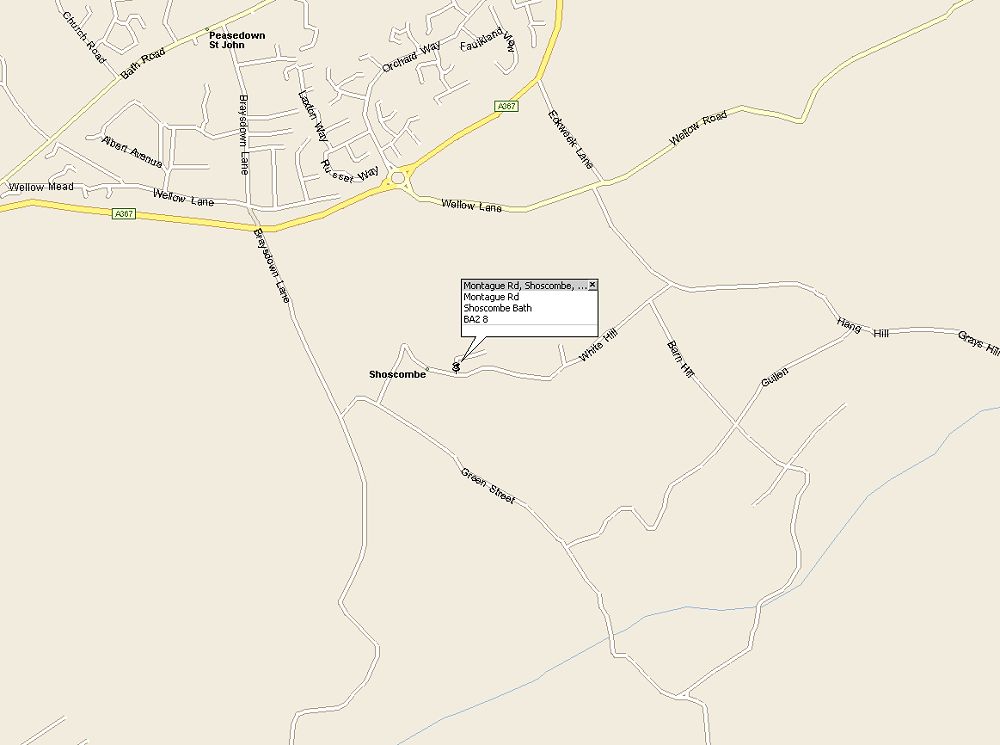Select the roundabout junction on the A367
The width and height of the screenshot is (1000, 745).
(399, 178)
